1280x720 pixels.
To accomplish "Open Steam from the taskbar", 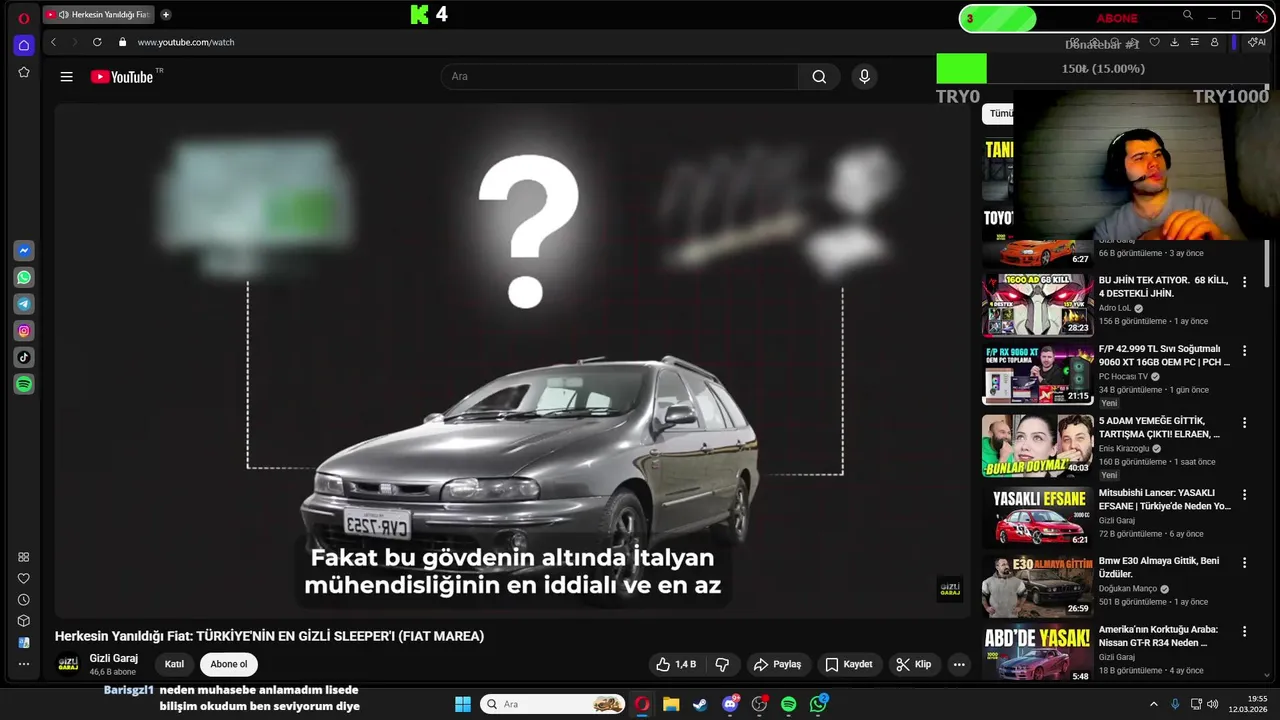I will pos(700,704).
